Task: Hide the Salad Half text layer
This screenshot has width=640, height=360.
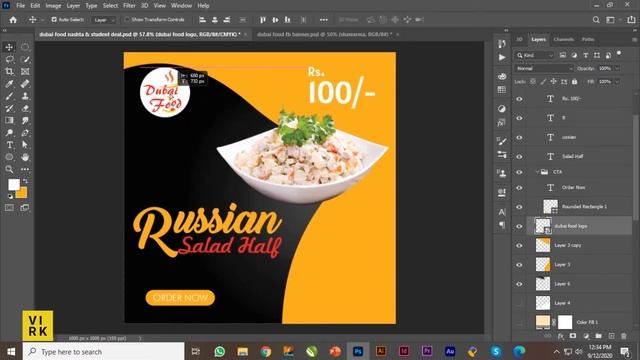Action: tap(519, 156)
